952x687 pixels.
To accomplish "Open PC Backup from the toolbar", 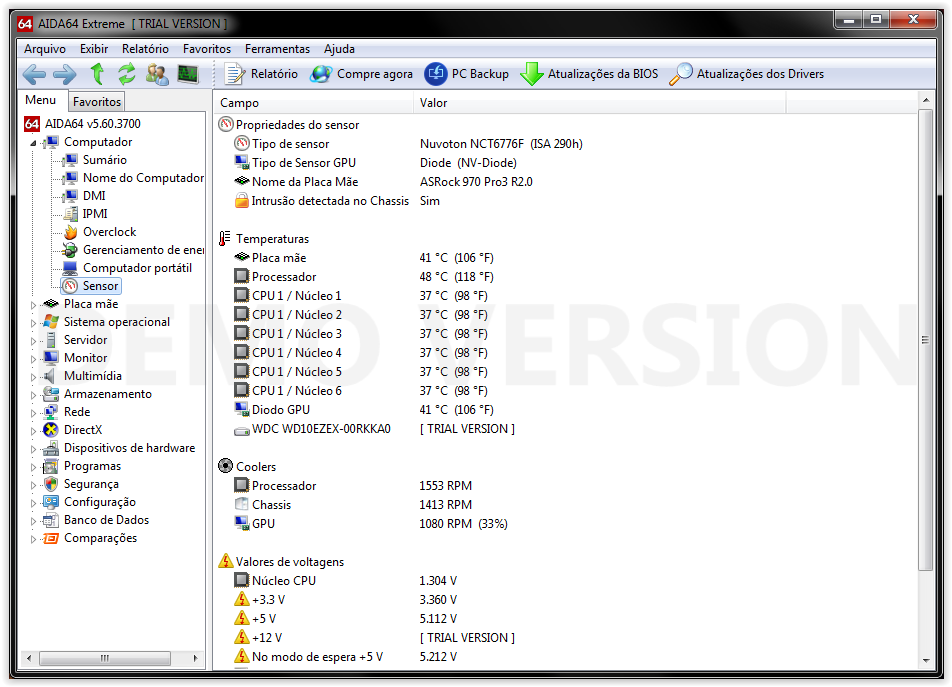I will point(466,74).
